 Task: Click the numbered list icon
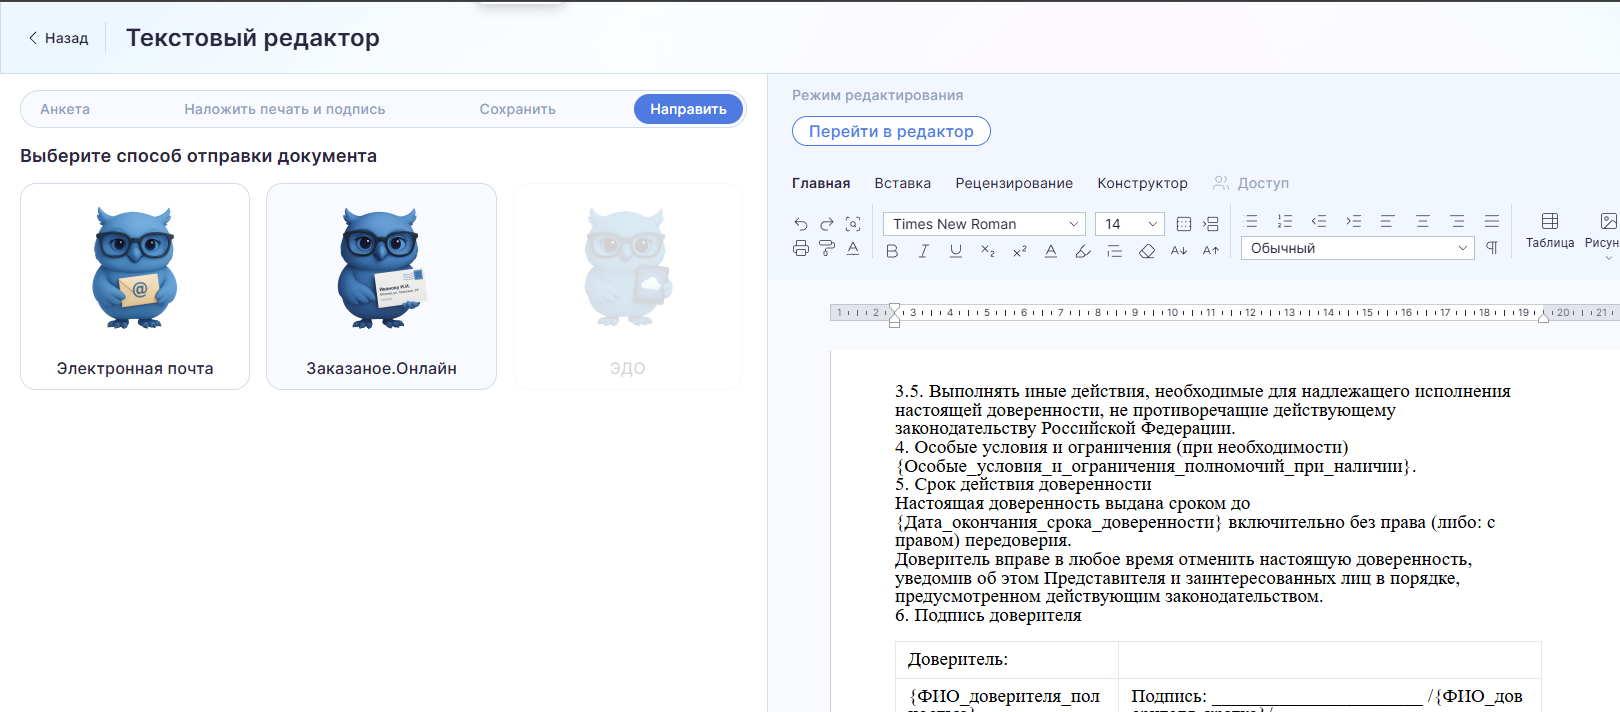[1285, 222]
